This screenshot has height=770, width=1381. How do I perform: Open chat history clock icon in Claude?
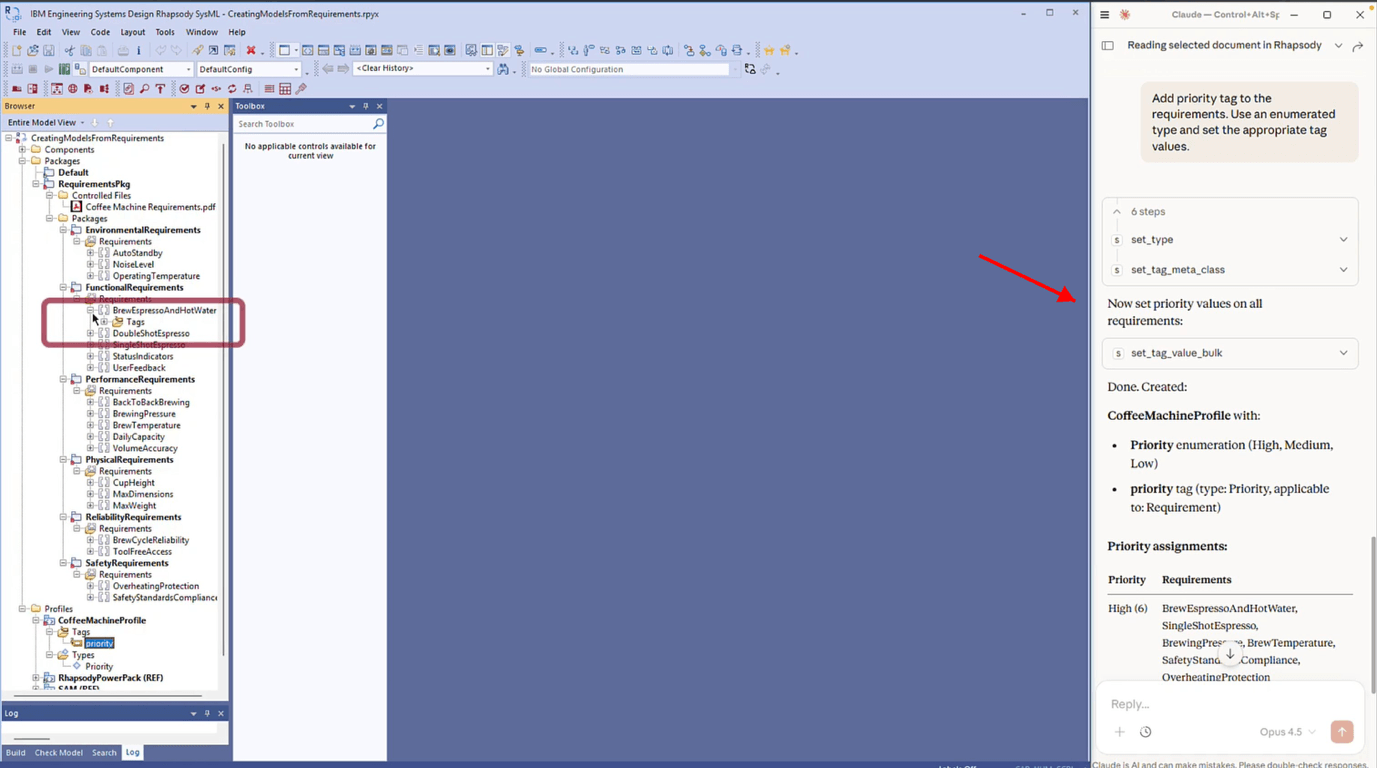point(1146,732)
